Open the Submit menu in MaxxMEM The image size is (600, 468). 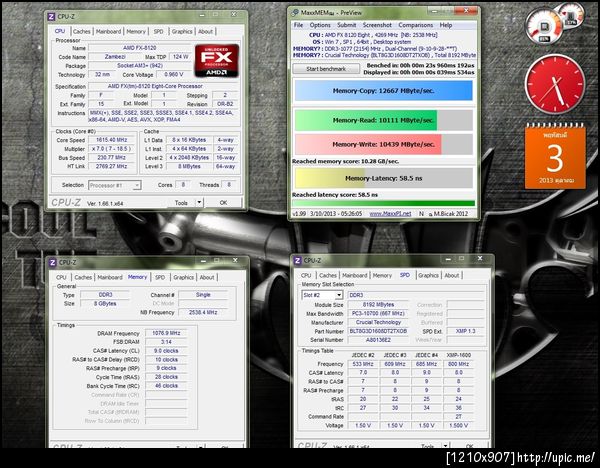point(347,25)
